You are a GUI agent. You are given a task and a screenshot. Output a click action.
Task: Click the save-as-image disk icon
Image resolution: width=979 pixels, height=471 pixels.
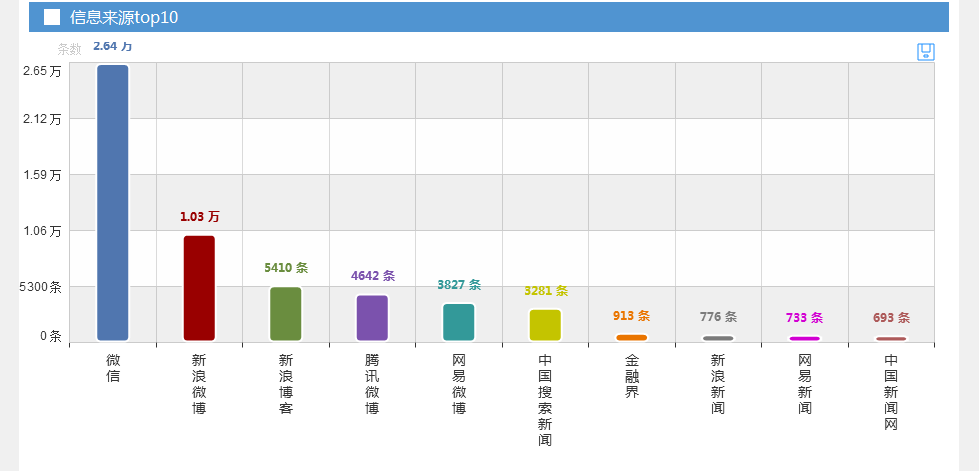click(x=925, y=51)
